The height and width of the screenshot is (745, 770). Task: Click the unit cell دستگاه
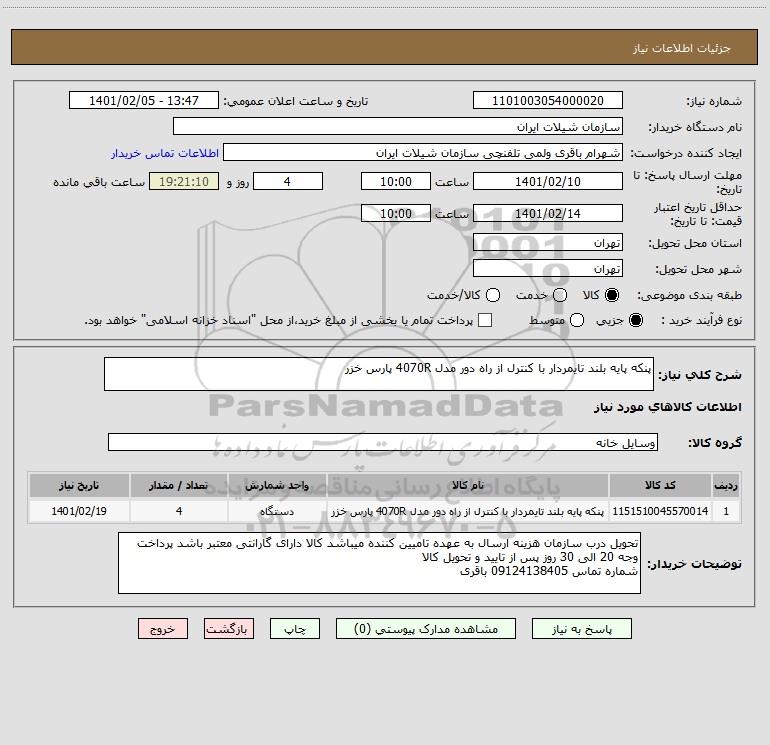(x=277, y=511)
